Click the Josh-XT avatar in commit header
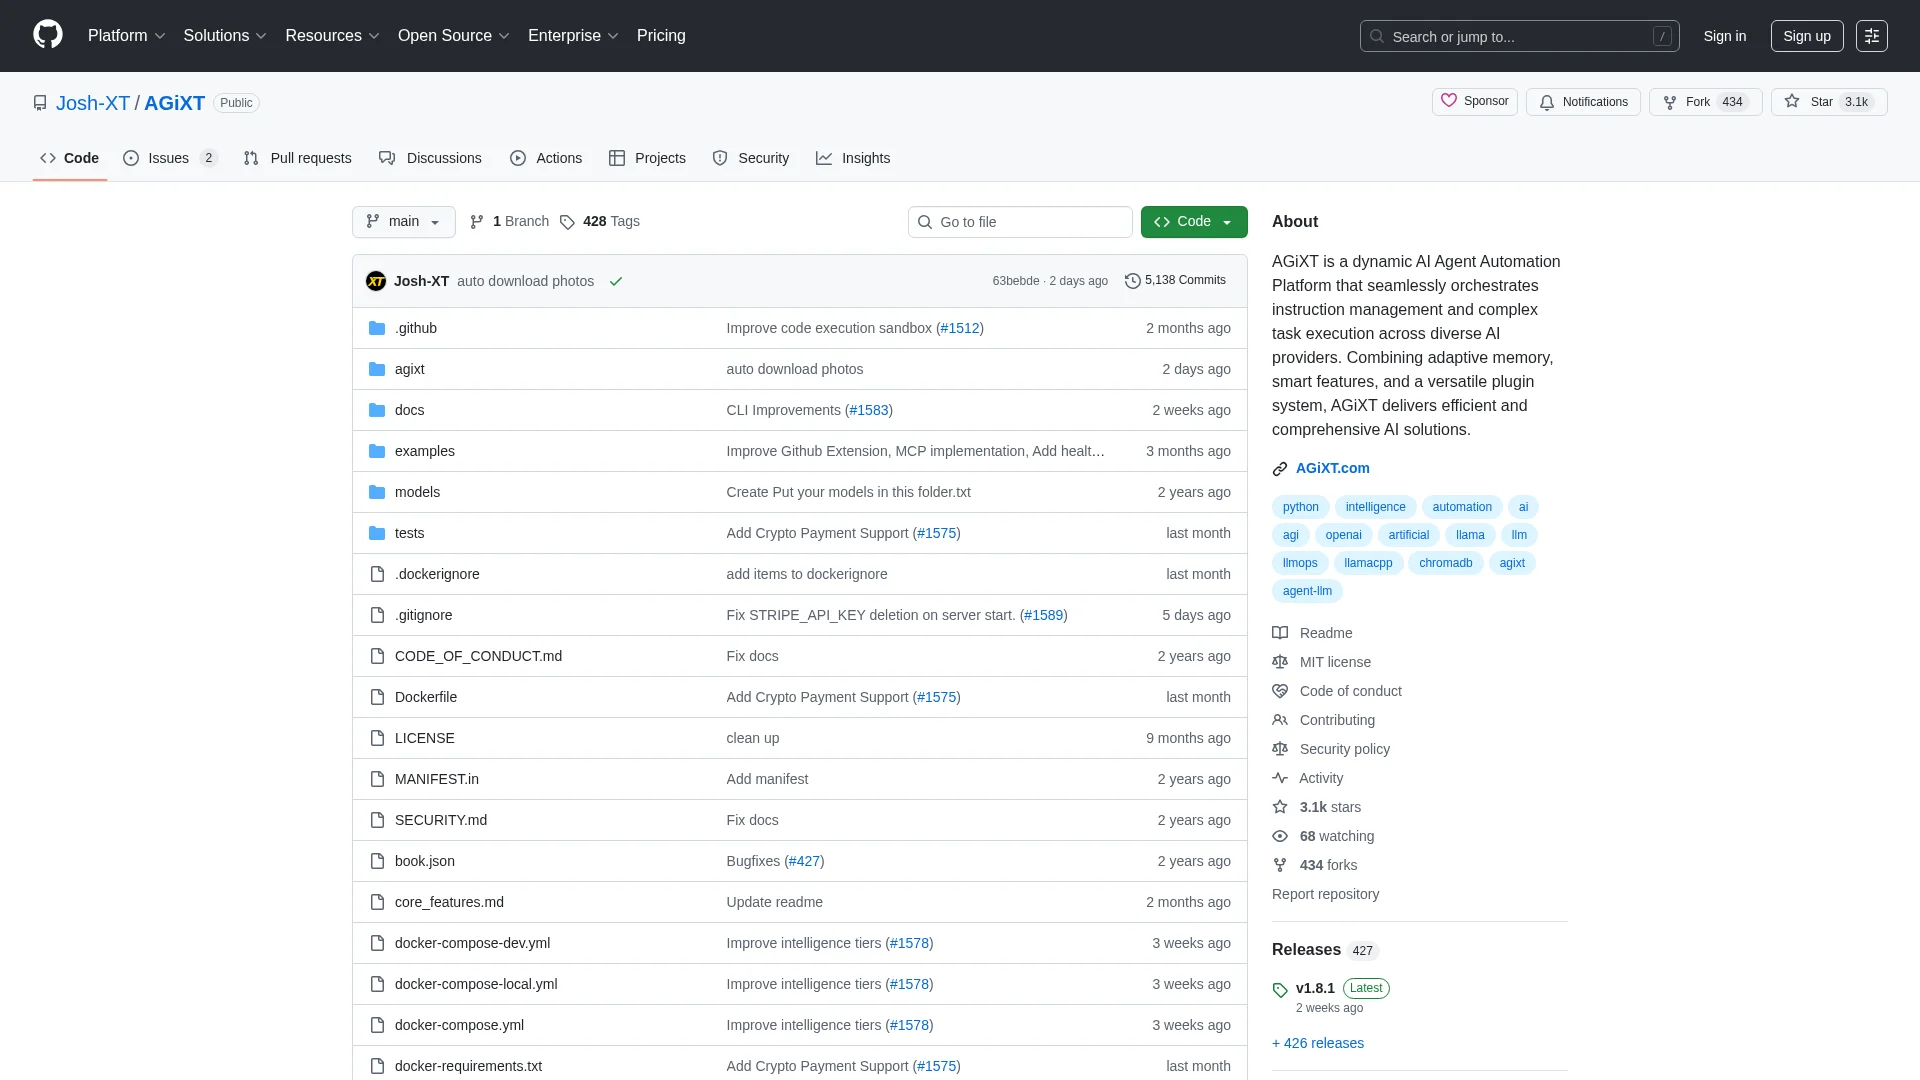This screenshot has height=1080, width=1920. (376, 281)
